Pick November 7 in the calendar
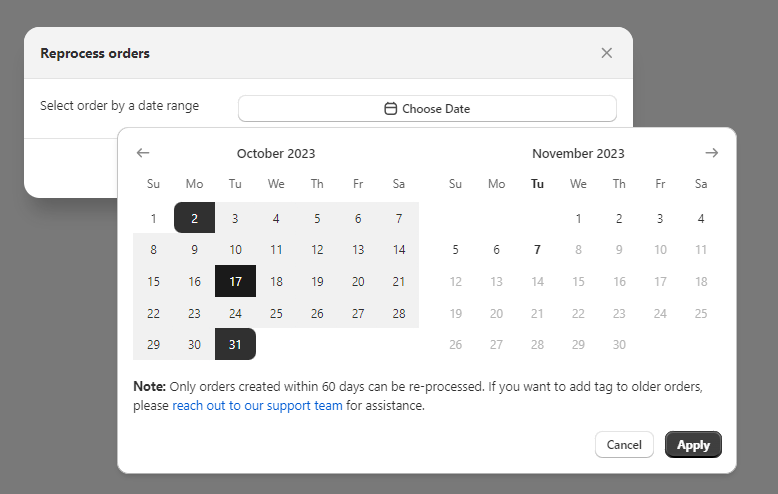 [x=537, y=250]
